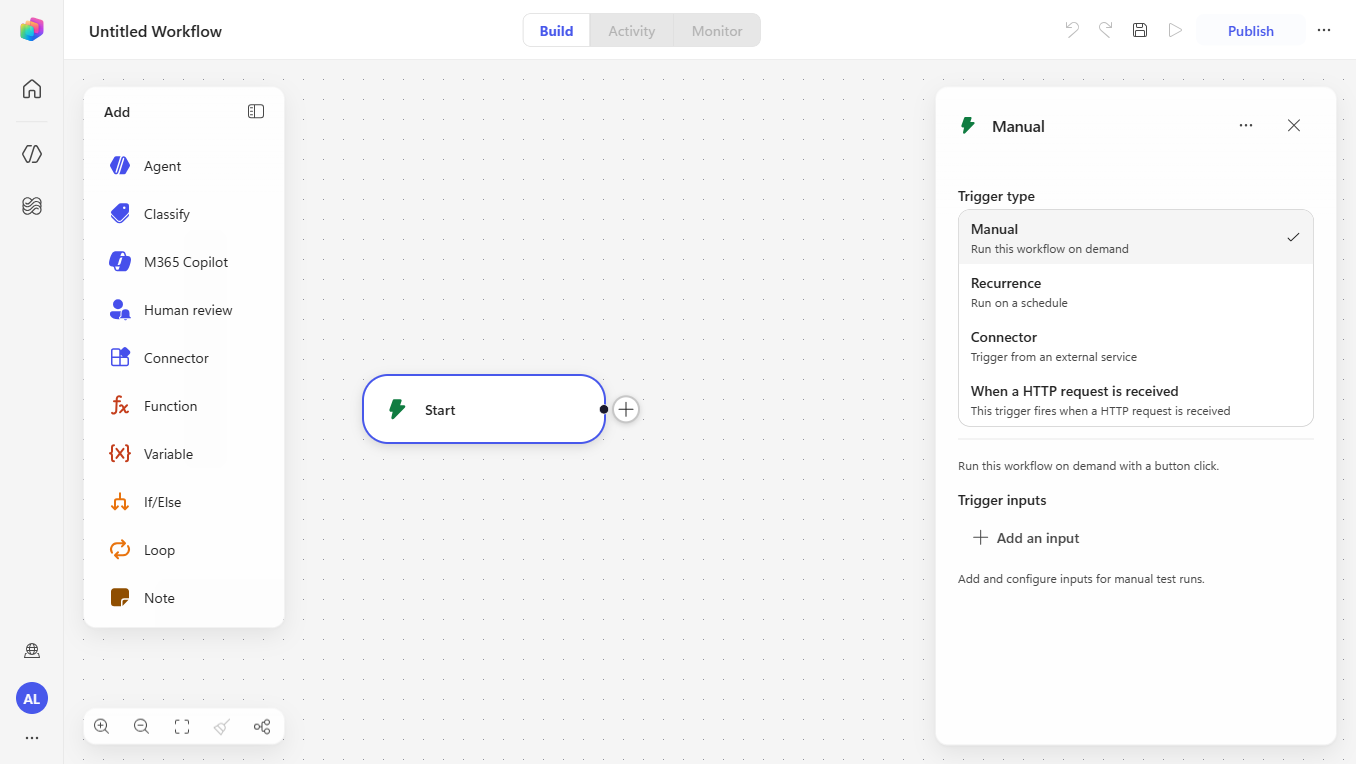Image resolution: width=1356 pixels, height=764 pixels.
Task: Click the Manual panel lightning icon
Action: pyautogui.click(x=967, y=125)
